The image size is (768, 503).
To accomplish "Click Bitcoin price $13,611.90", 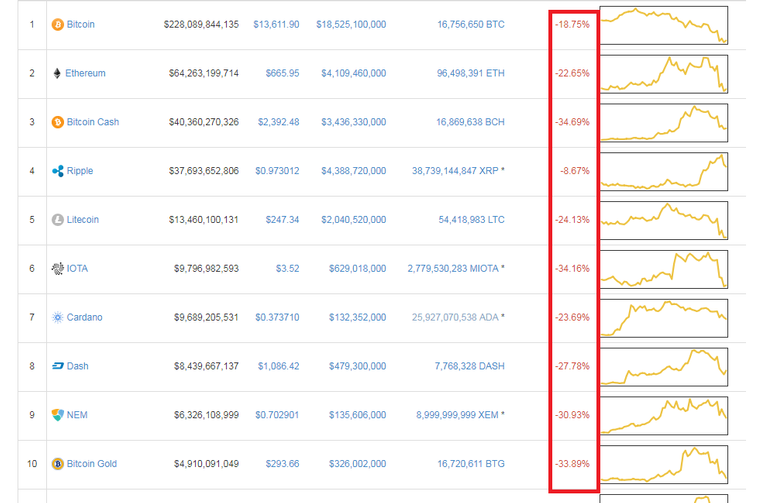I will (276, 24).
